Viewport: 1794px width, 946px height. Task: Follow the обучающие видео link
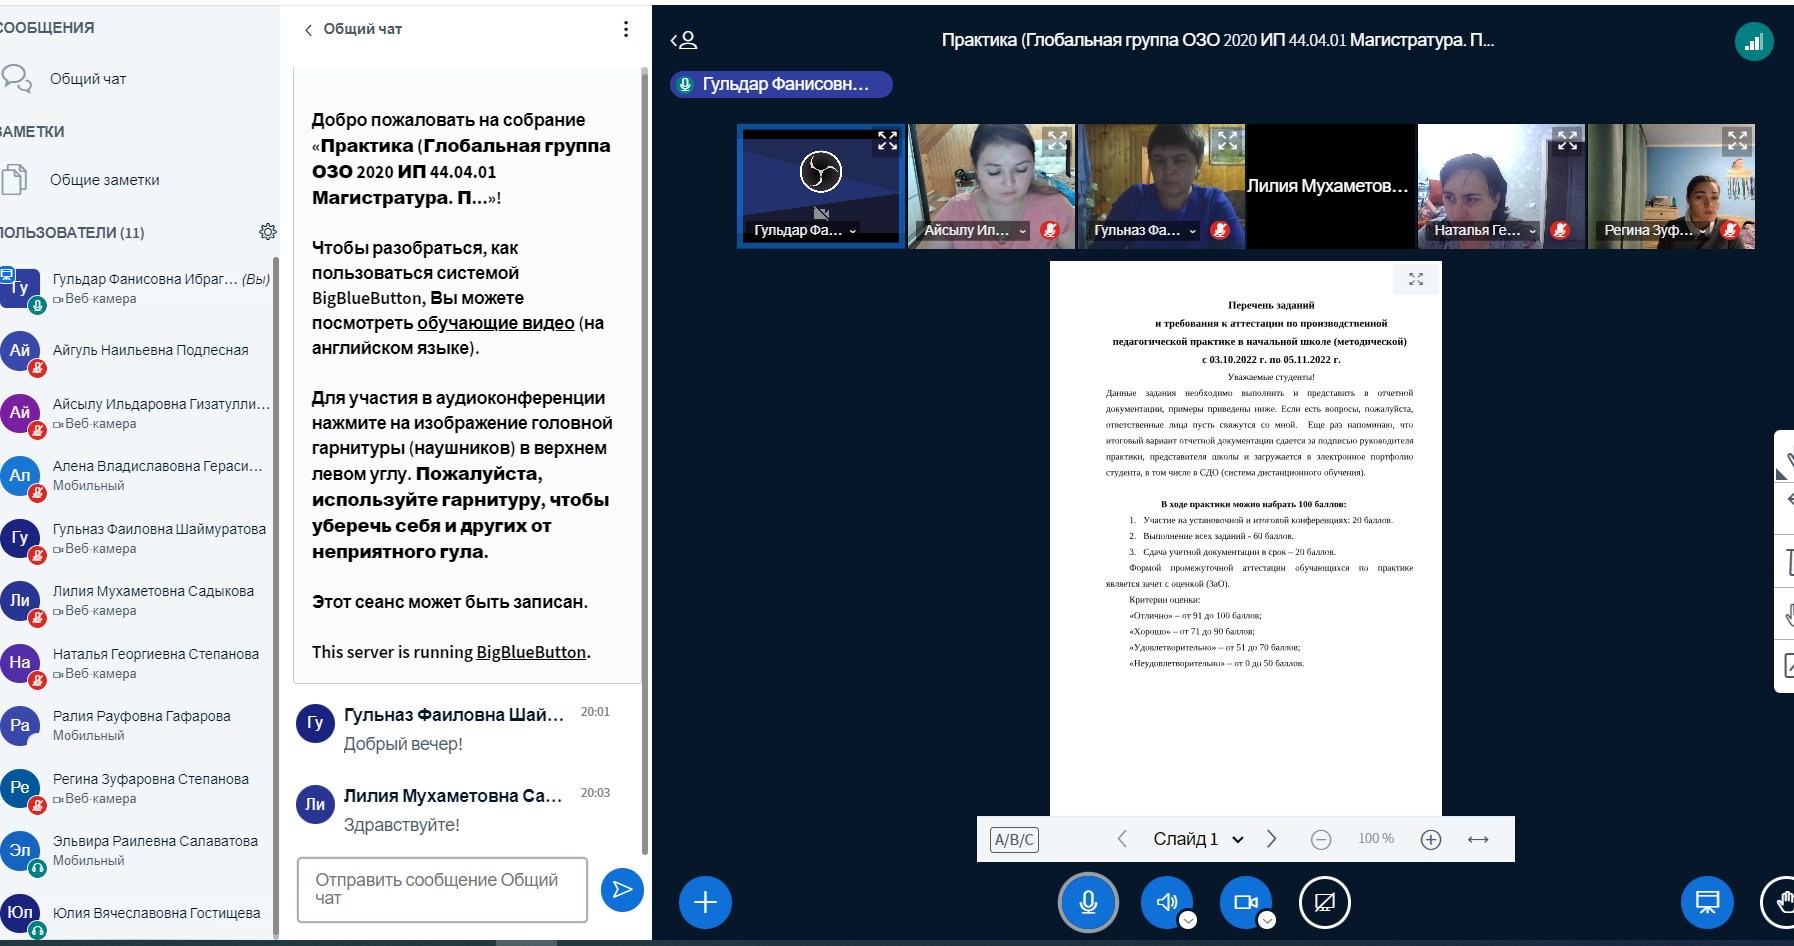(495, 323)
